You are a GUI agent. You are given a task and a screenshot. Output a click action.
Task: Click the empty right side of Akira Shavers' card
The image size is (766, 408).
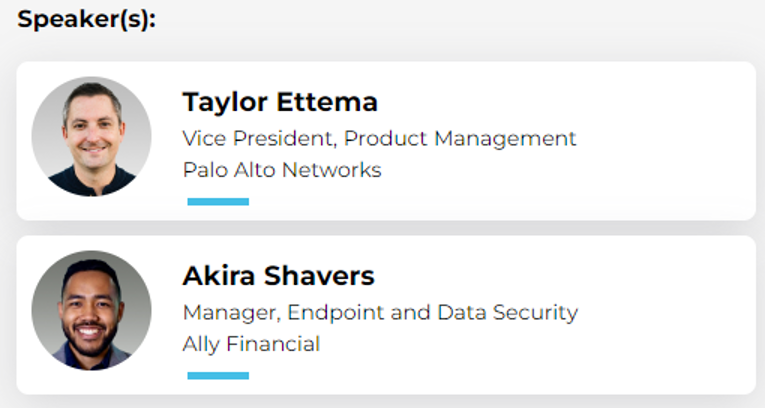(664, 315)
